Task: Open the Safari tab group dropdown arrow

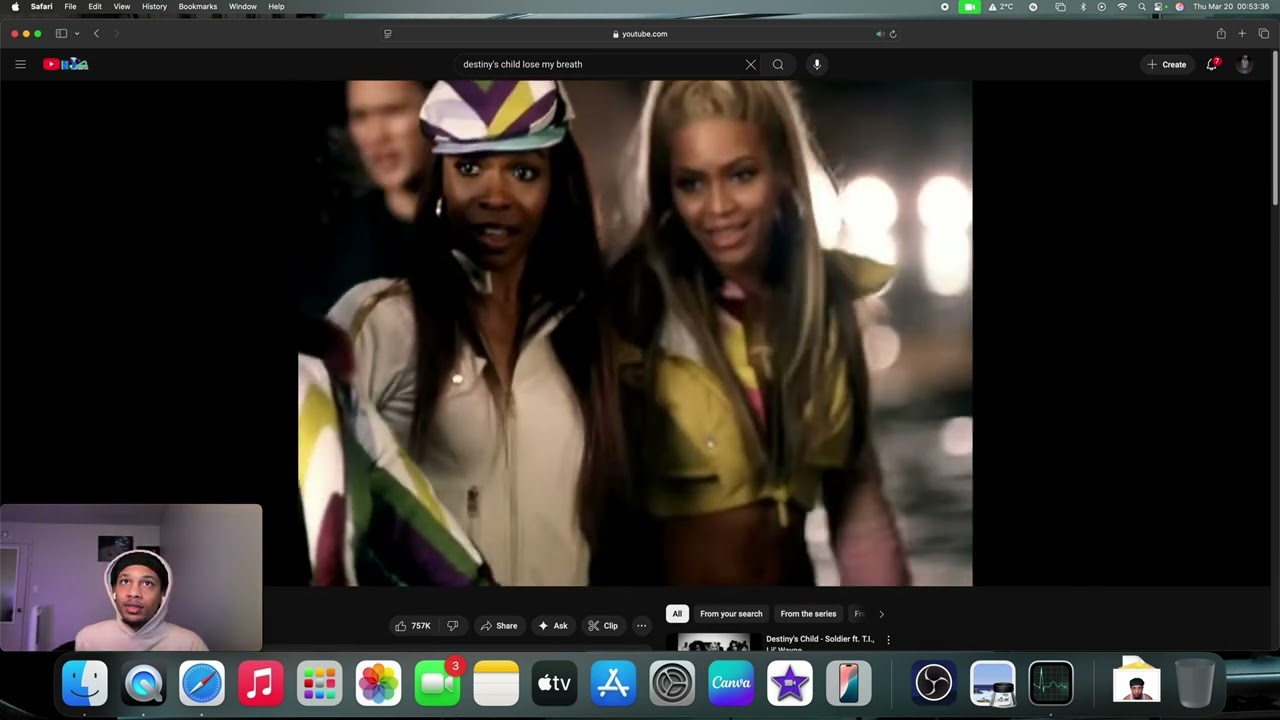Action: coord(77,34)
